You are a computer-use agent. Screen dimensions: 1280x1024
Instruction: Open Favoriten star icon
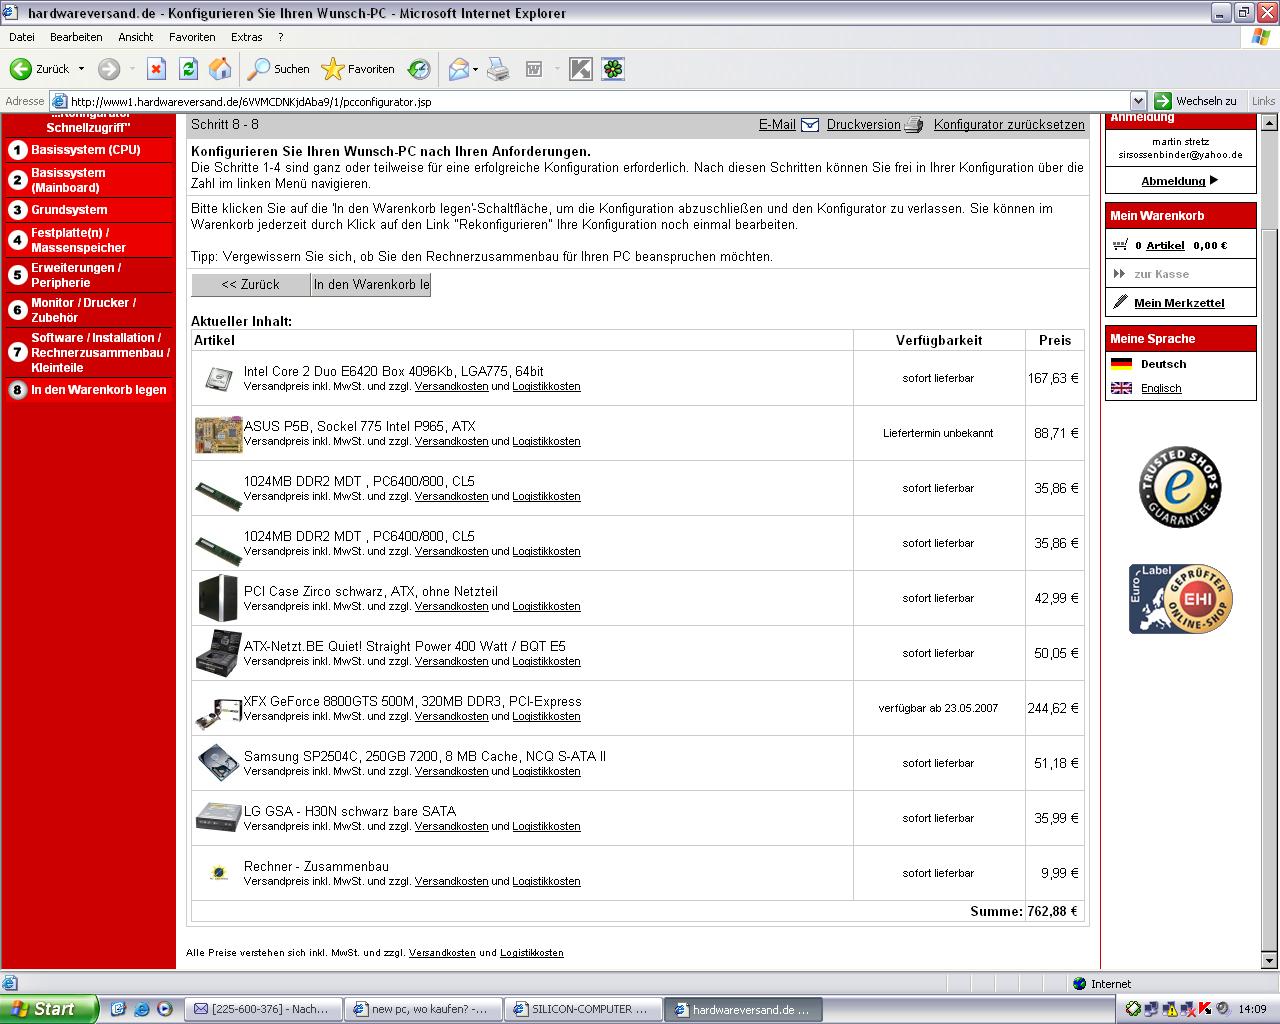pyautogui.click(x=332, y=69)
